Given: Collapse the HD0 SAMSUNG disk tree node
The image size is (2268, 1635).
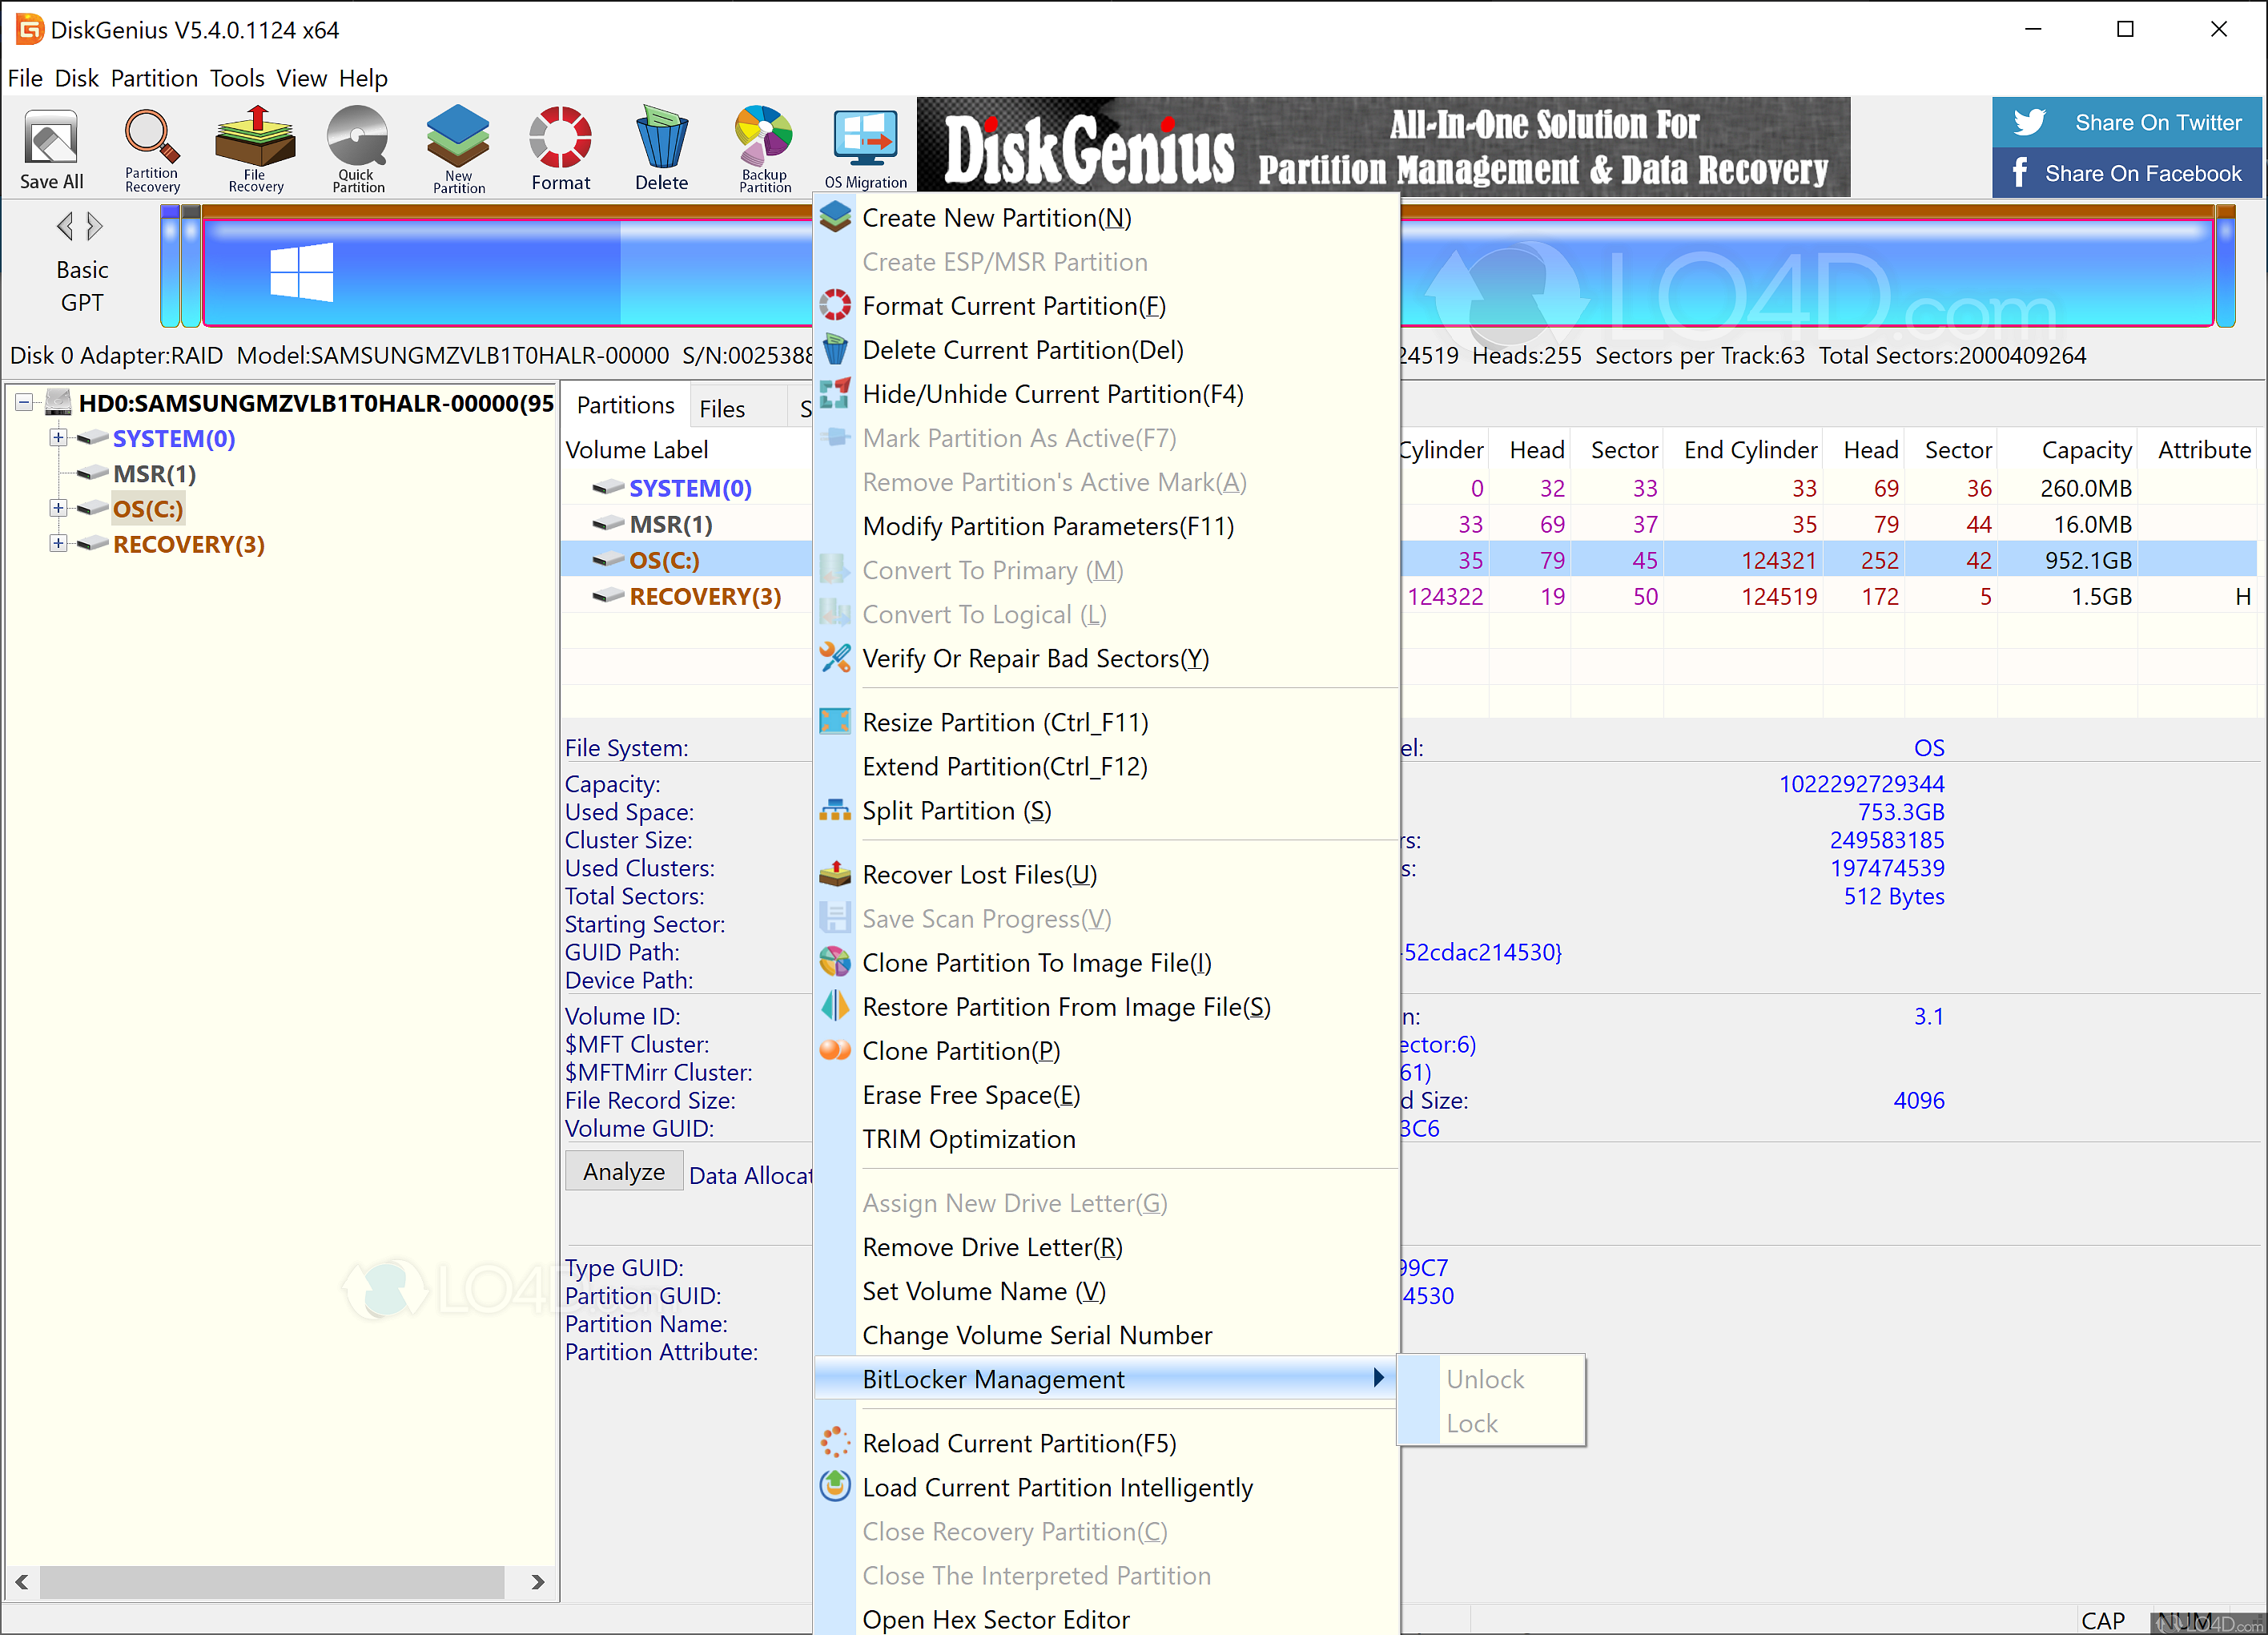Looking at the screenshot, I should [24, 402].
